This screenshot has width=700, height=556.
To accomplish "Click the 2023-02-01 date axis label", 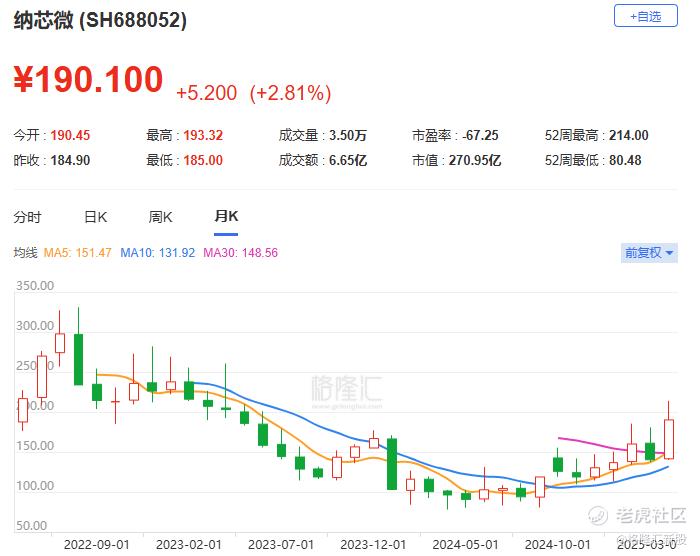I will pyautogui.click(x=188, y=545).
